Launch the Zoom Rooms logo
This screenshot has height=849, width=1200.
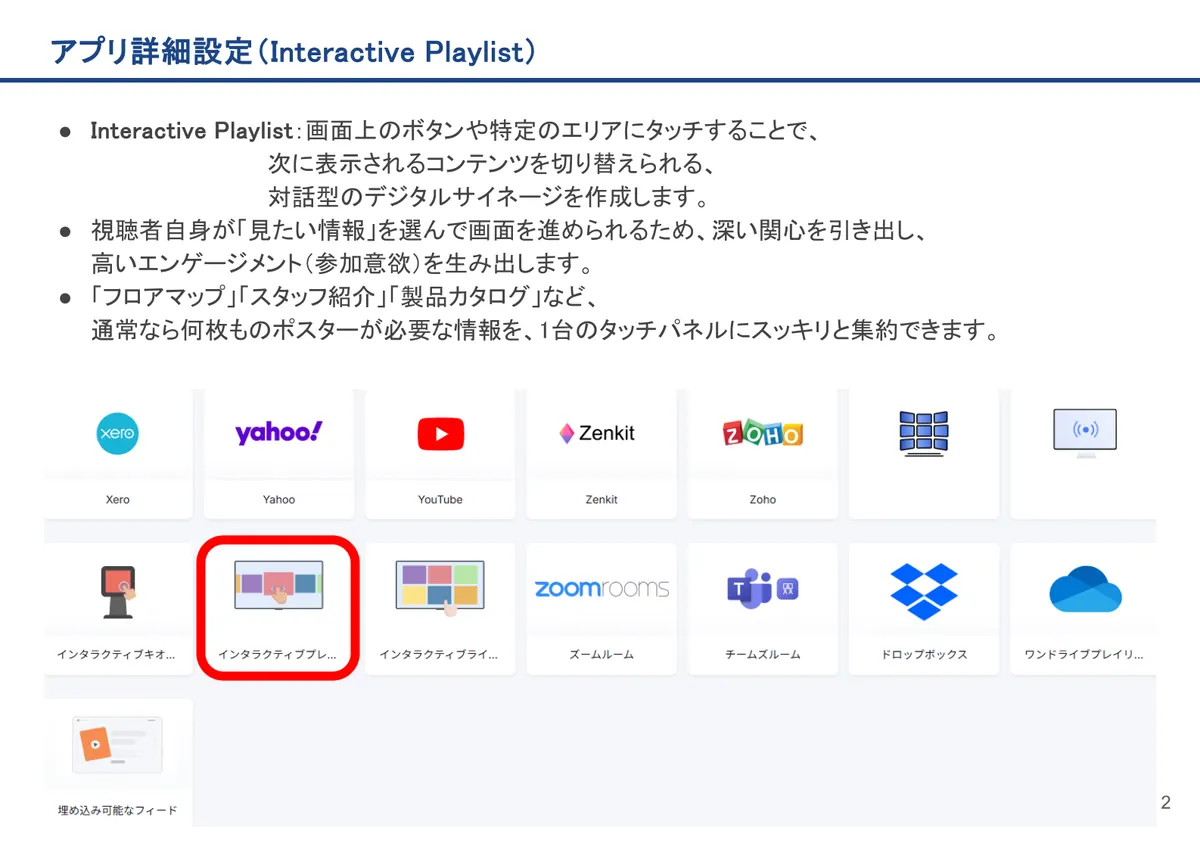coord(602,588)
